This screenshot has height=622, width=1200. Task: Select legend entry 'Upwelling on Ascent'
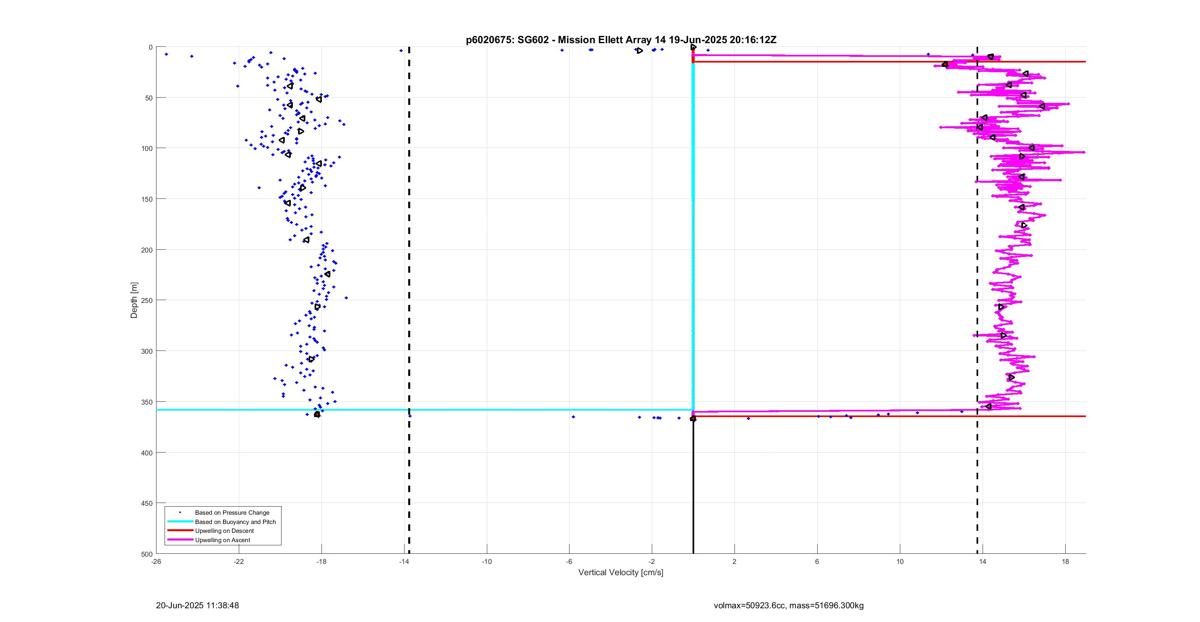click(x=223, y=540)
